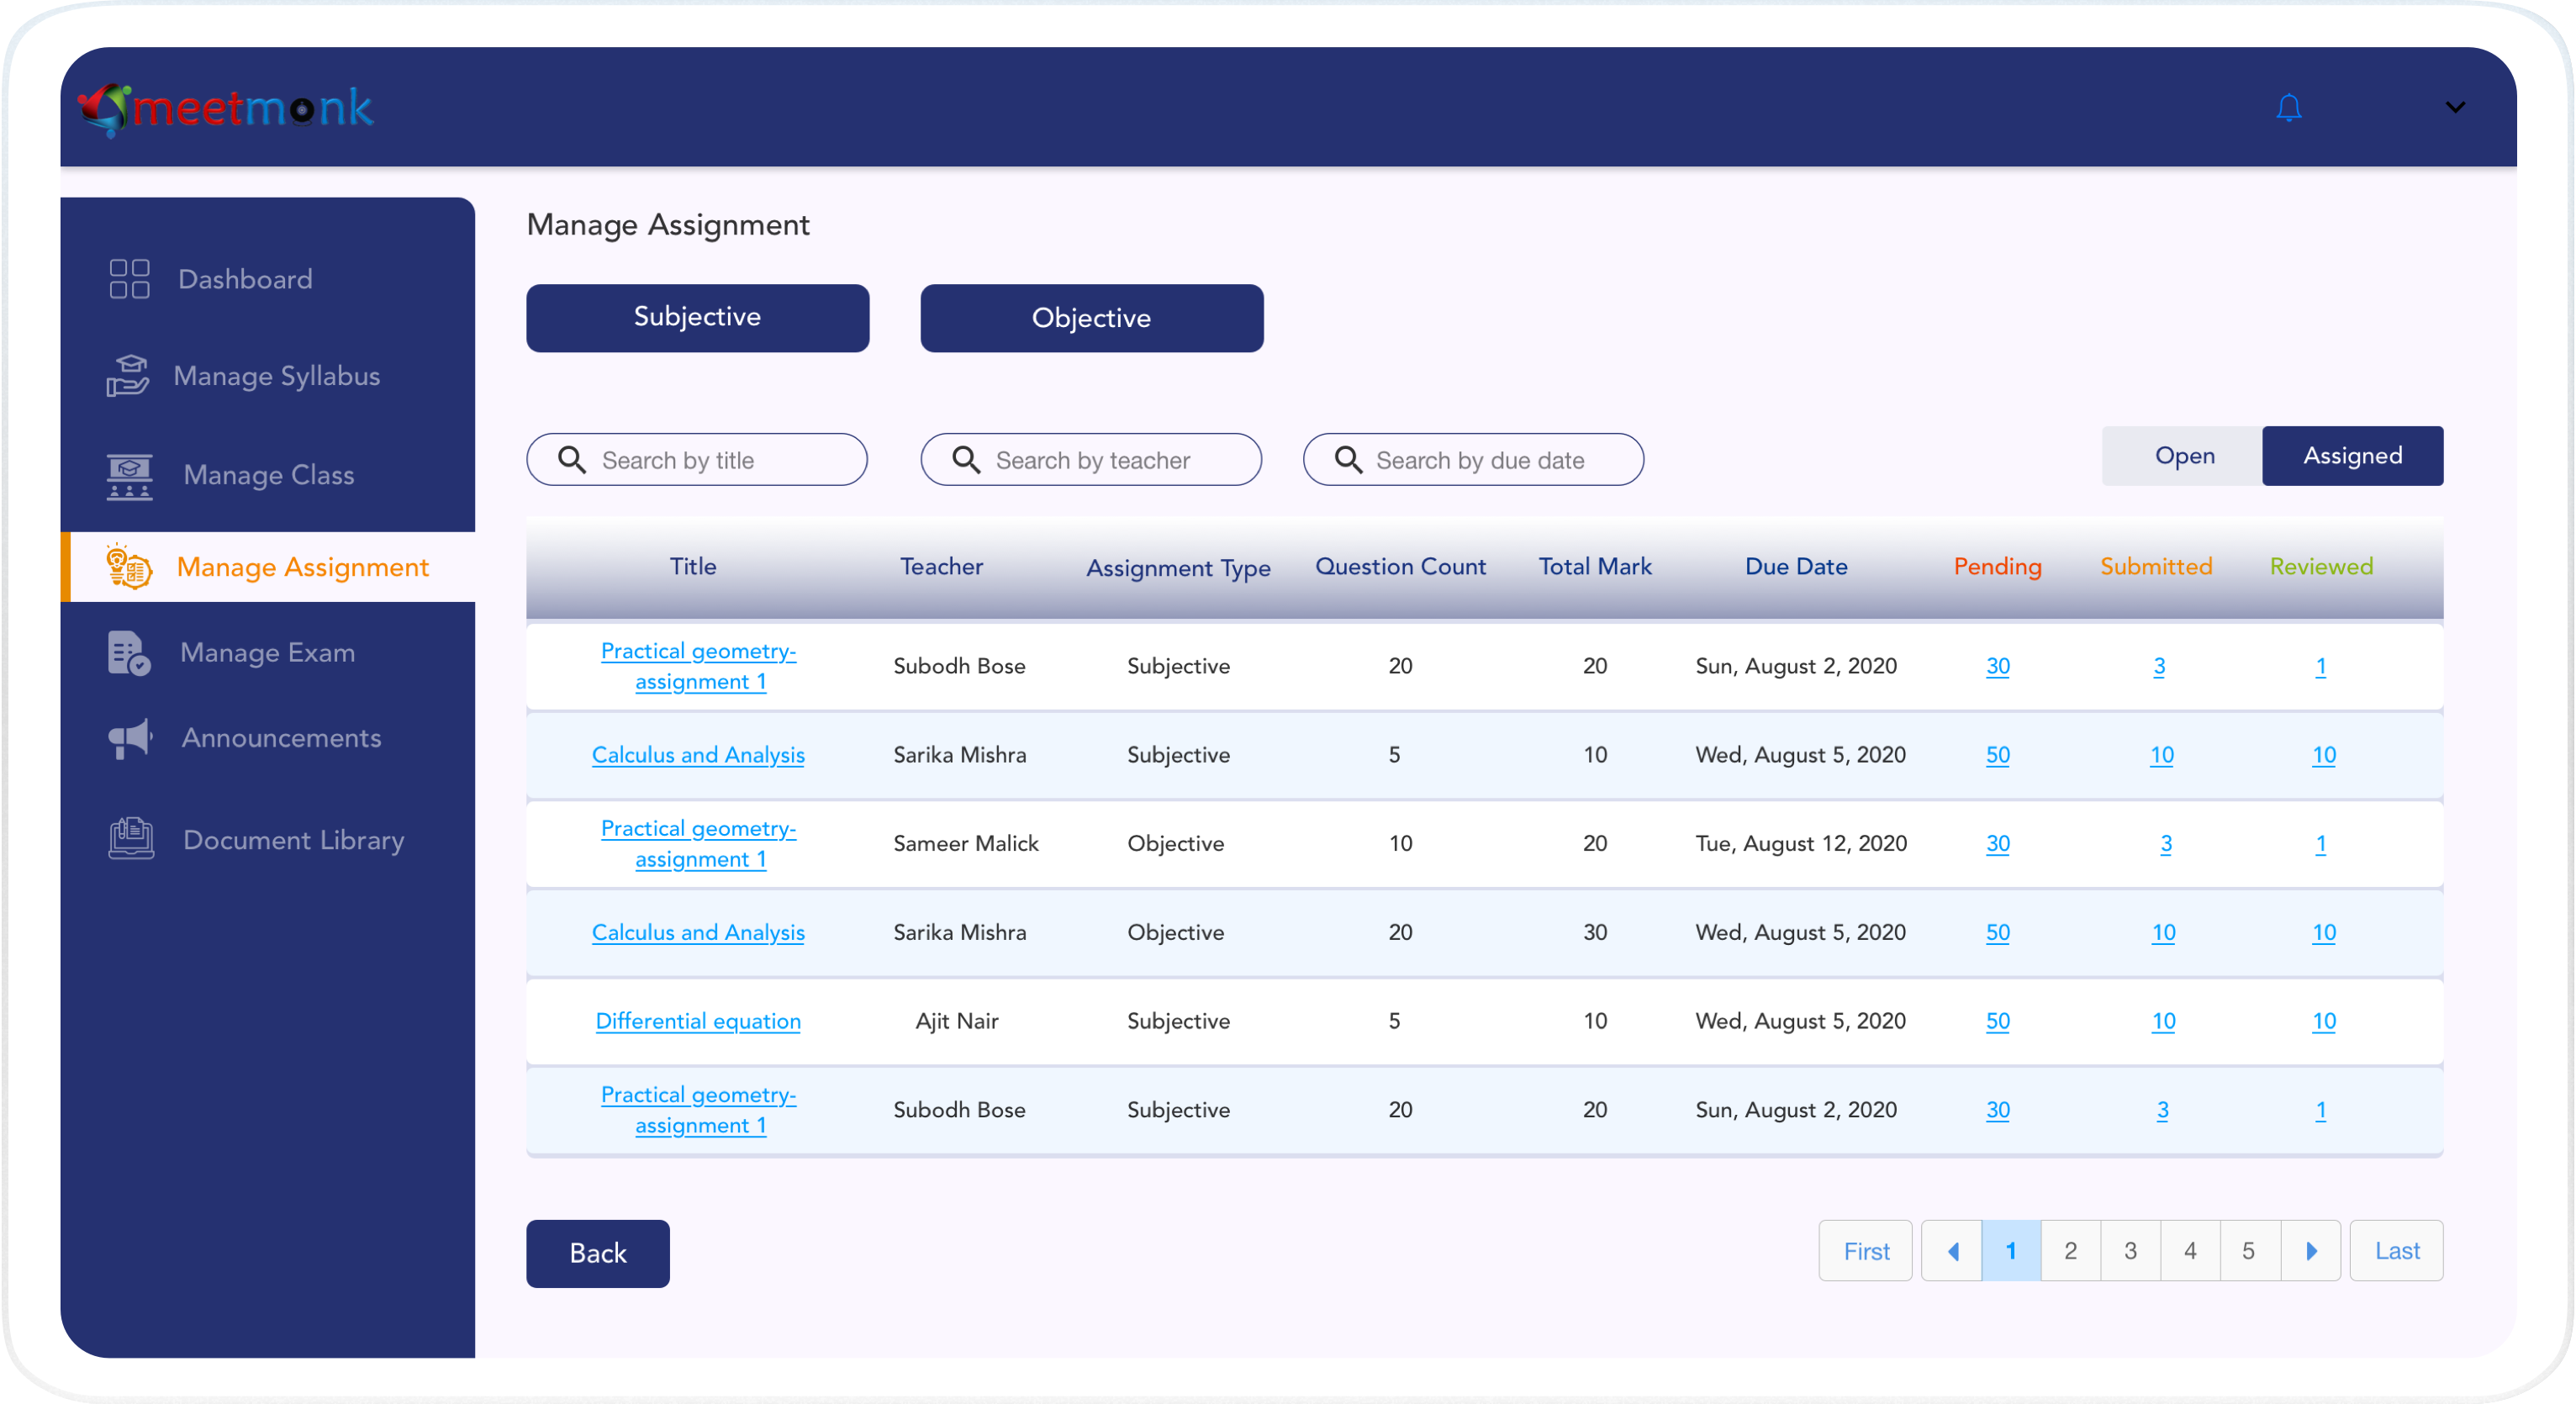Go to pagination page 3
The width and height of the screenshot is (2576, 1404).
point(2130,1250)
